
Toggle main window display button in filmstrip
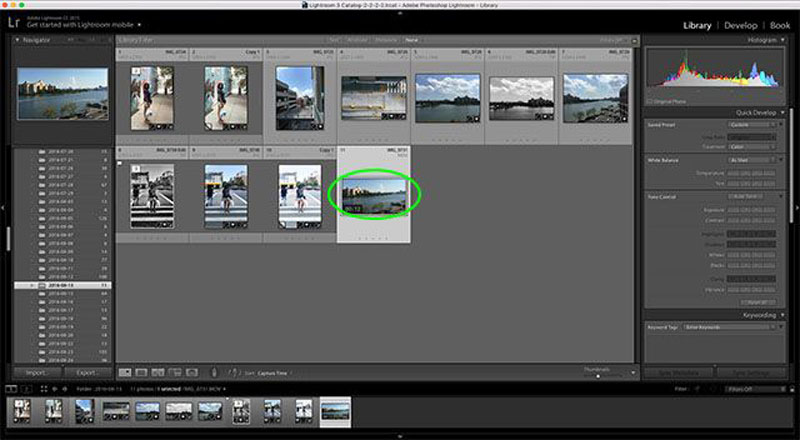click(x=10, y=388)
